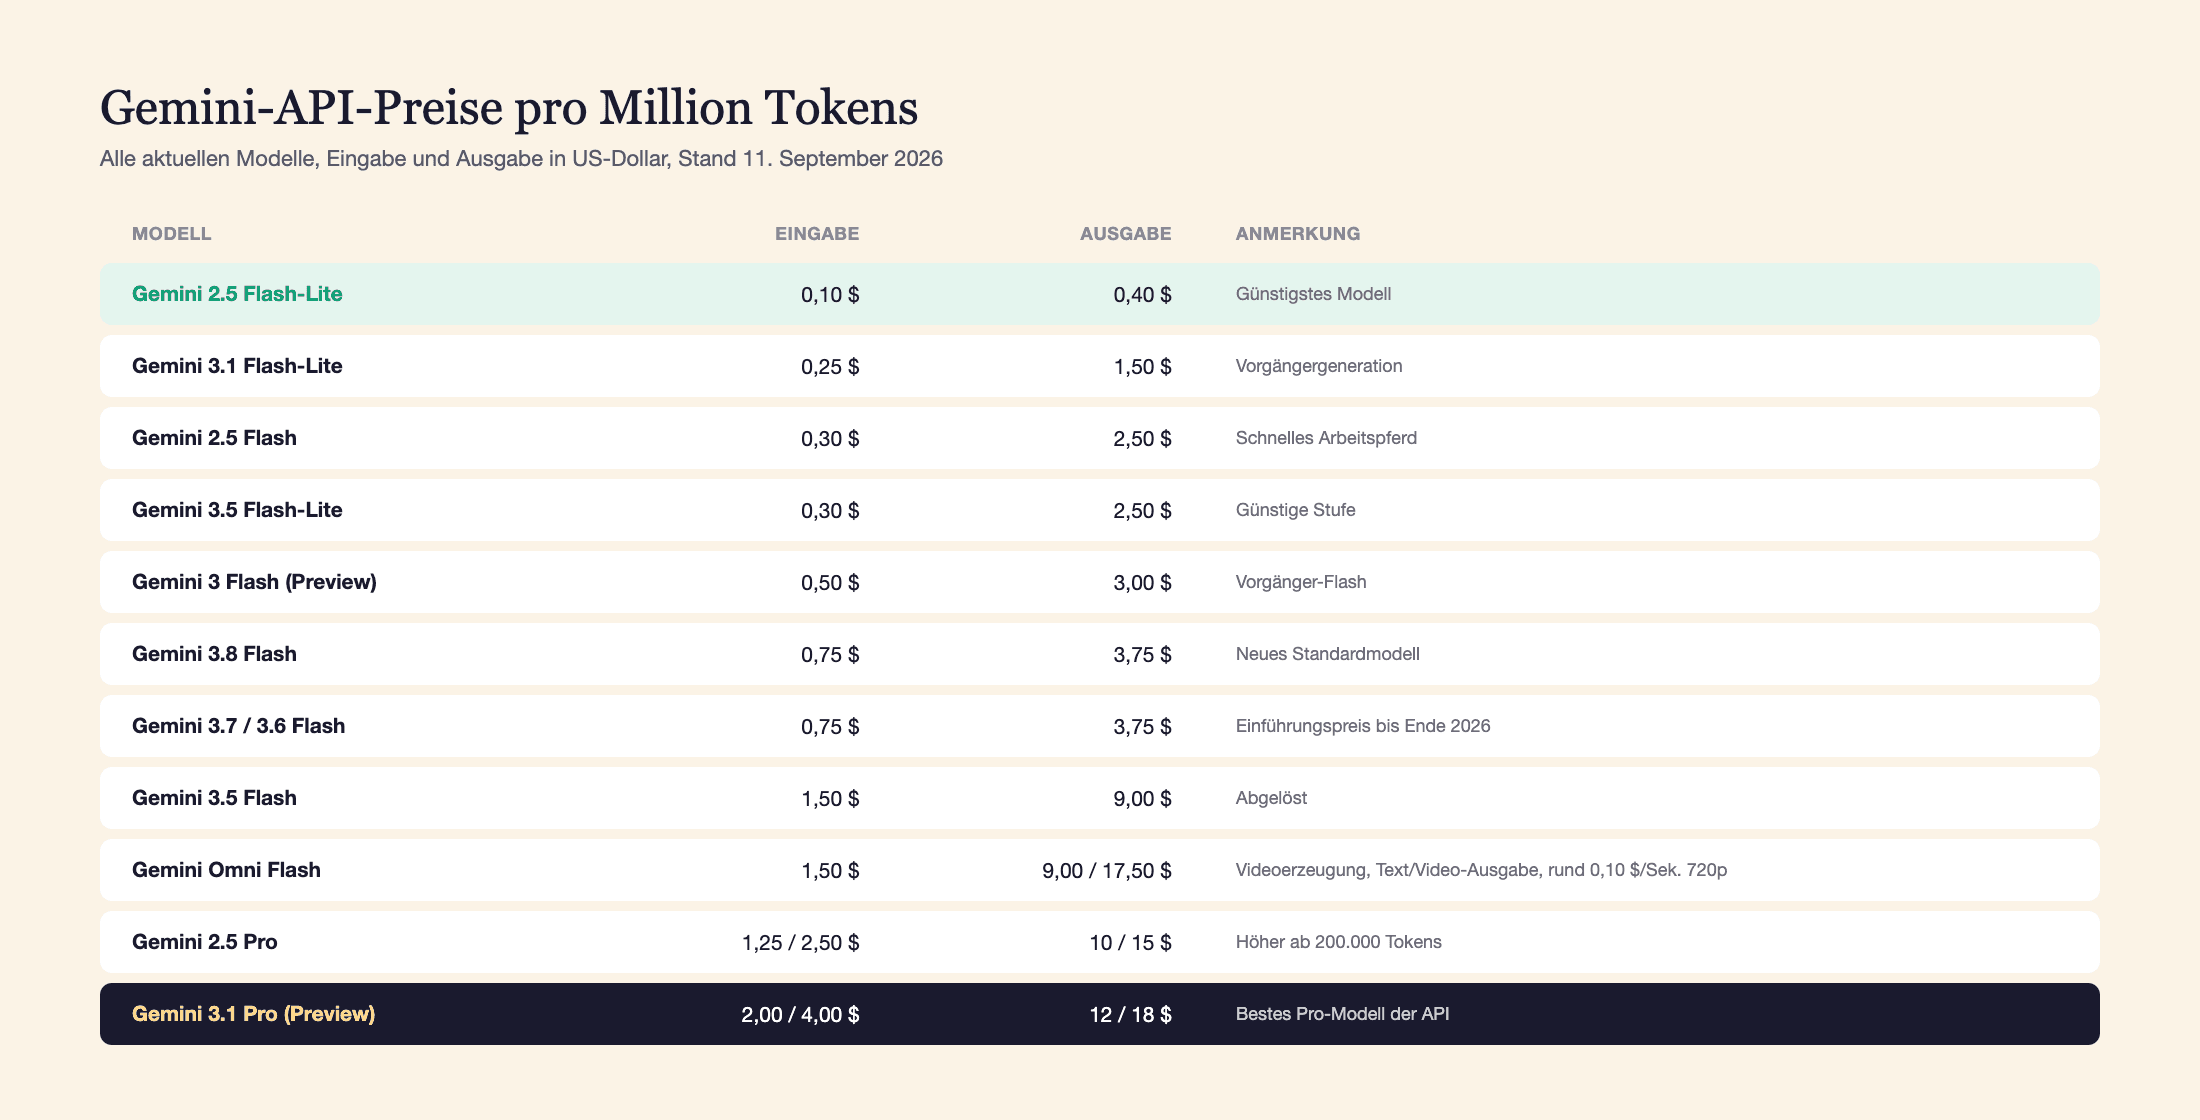2200x1120 pixels.
Task: Click the 3,75 $ output price of Gemini 3.8 Flash
Action: 1142,655
